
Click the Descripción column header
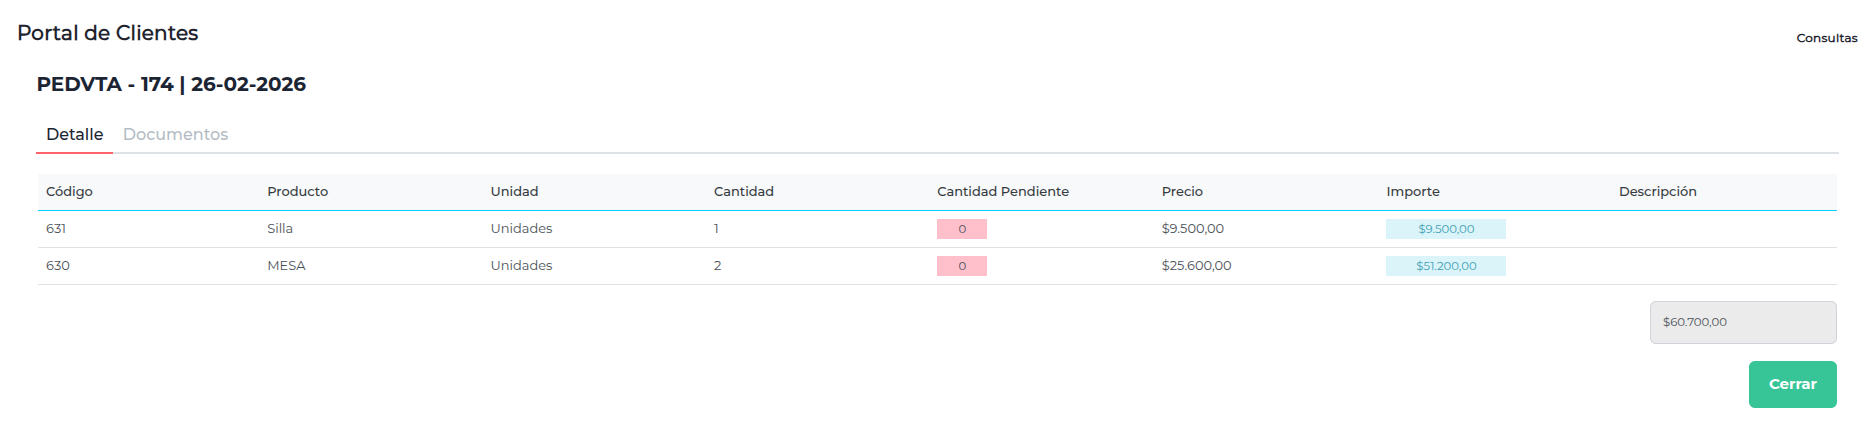tap(1657, 191)
